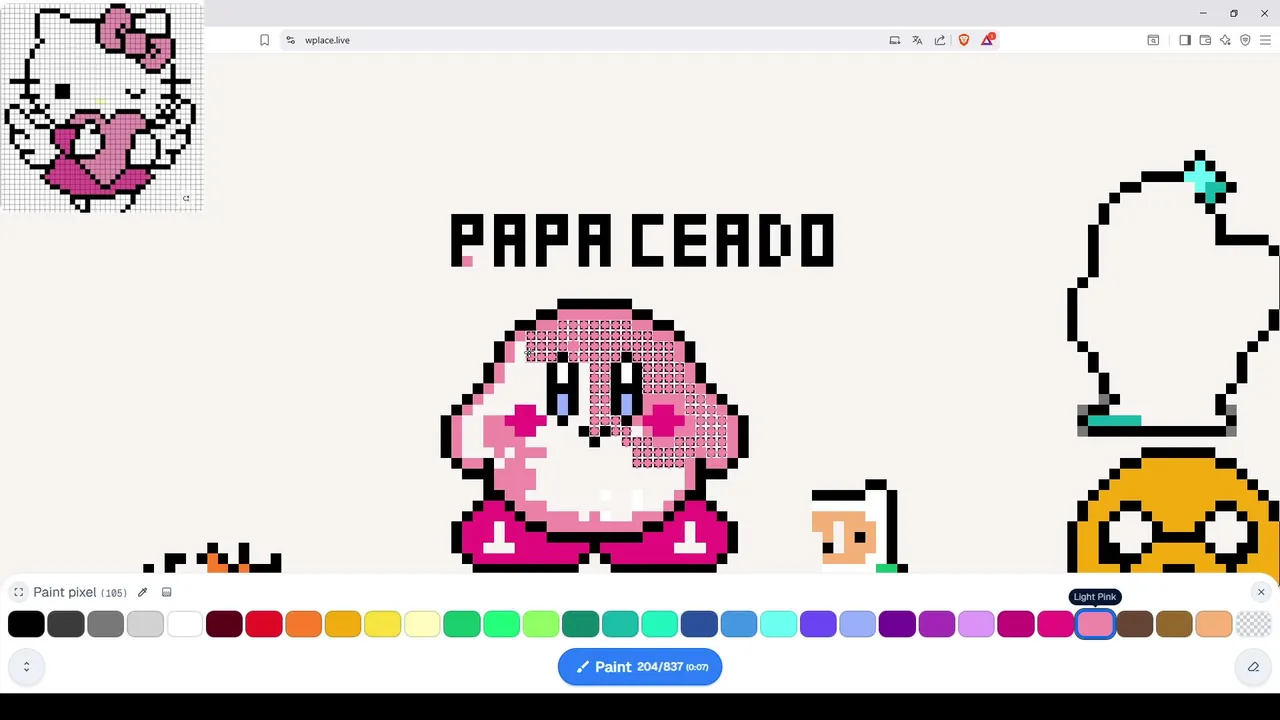This screenshot has width=1280, height=720.
Task: Pick the Gold color swatch
Action: pyautogui.click(x=343, y=624)
